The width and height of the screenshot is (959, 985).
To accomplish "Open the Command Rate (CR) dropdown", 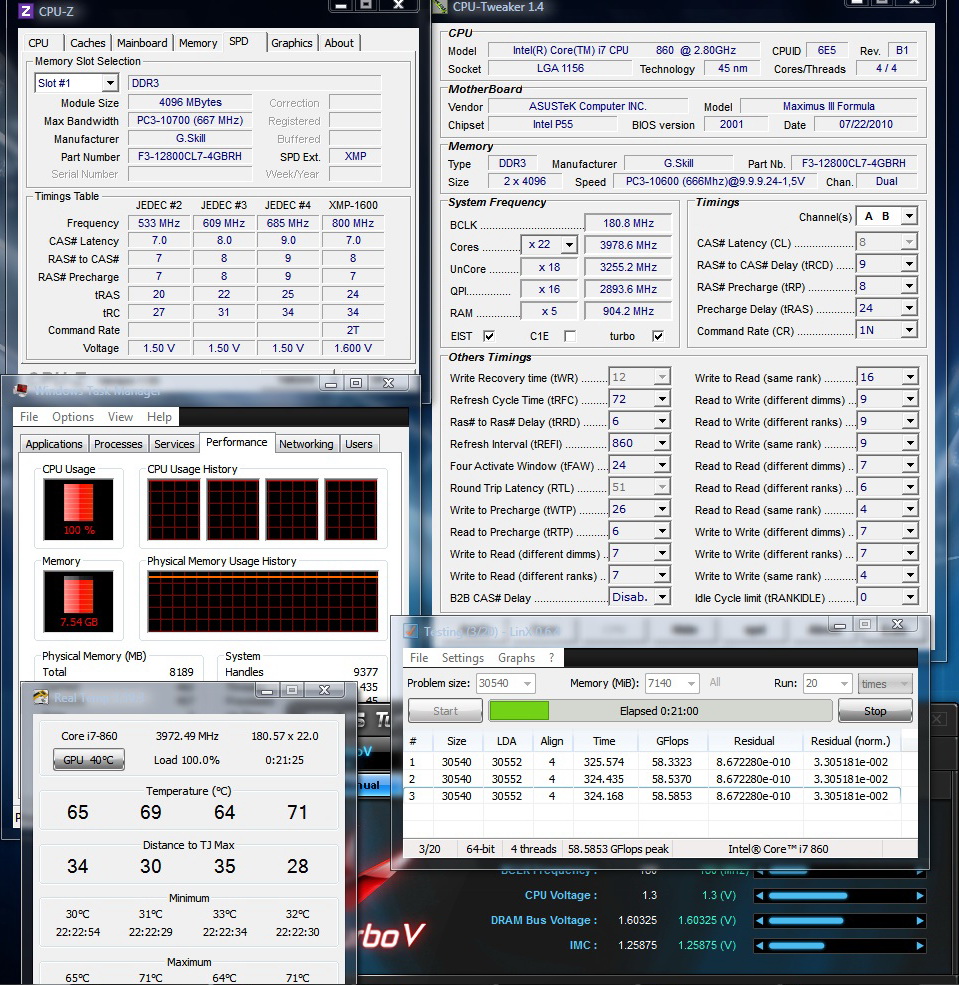I will click(909, 330).
